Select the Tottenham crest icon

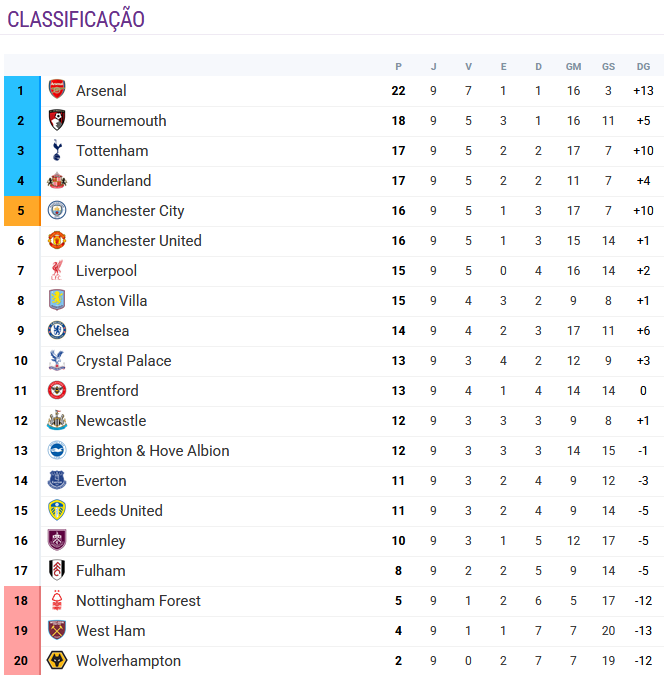click(57, 151)
